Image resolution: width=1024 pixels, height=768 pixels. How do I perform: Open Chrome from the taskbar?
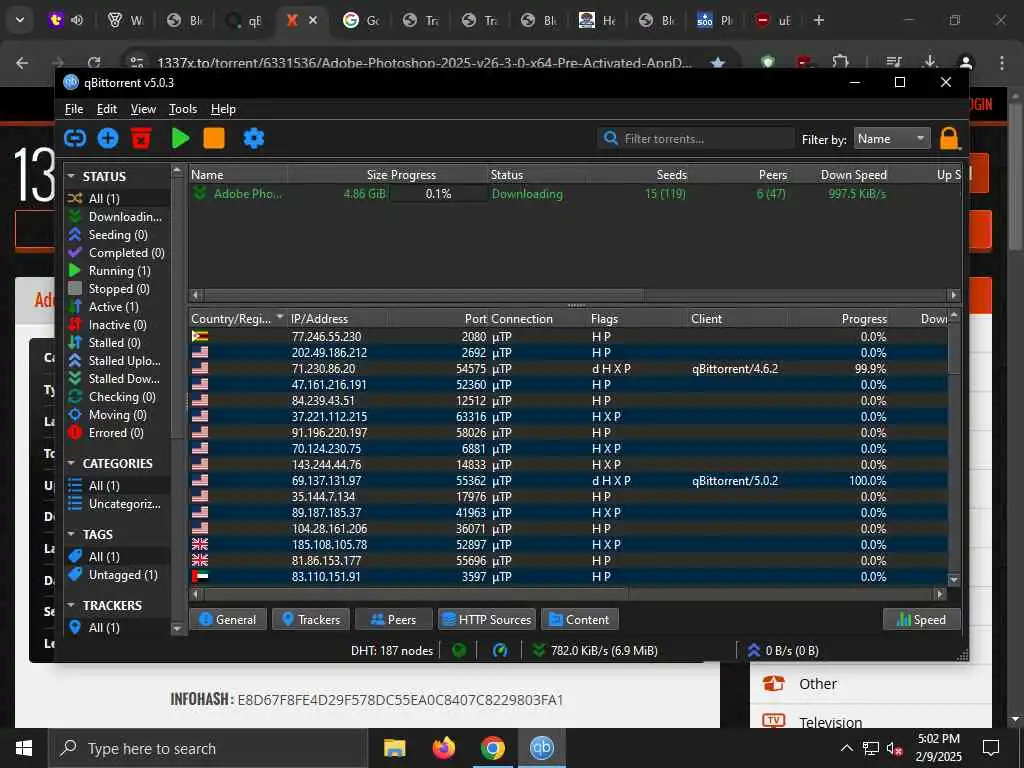tap(492, 748)
